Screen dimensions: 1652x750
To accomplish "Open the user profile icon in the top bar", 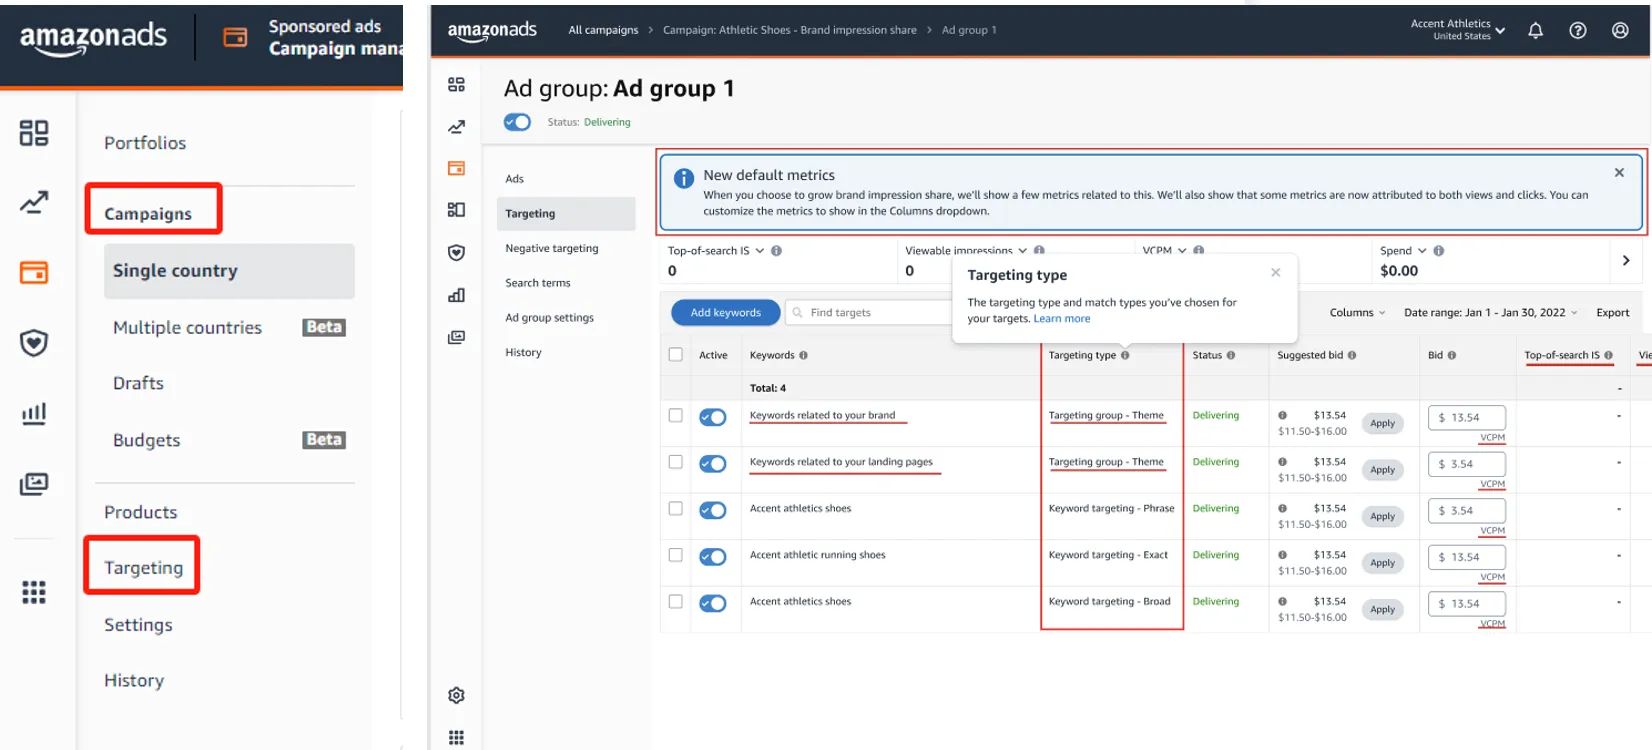I will (x=1620, y=31).
